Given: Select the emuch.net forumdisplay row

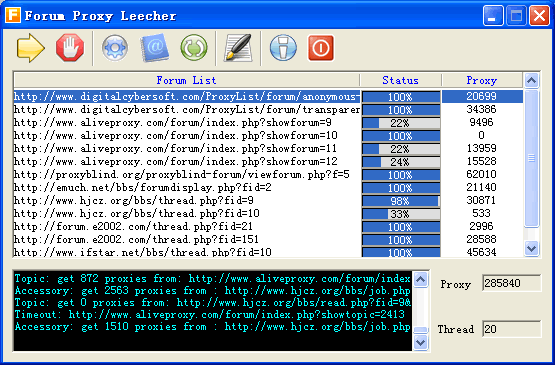Looking at the screenshot, I should (x=268, y=187).
